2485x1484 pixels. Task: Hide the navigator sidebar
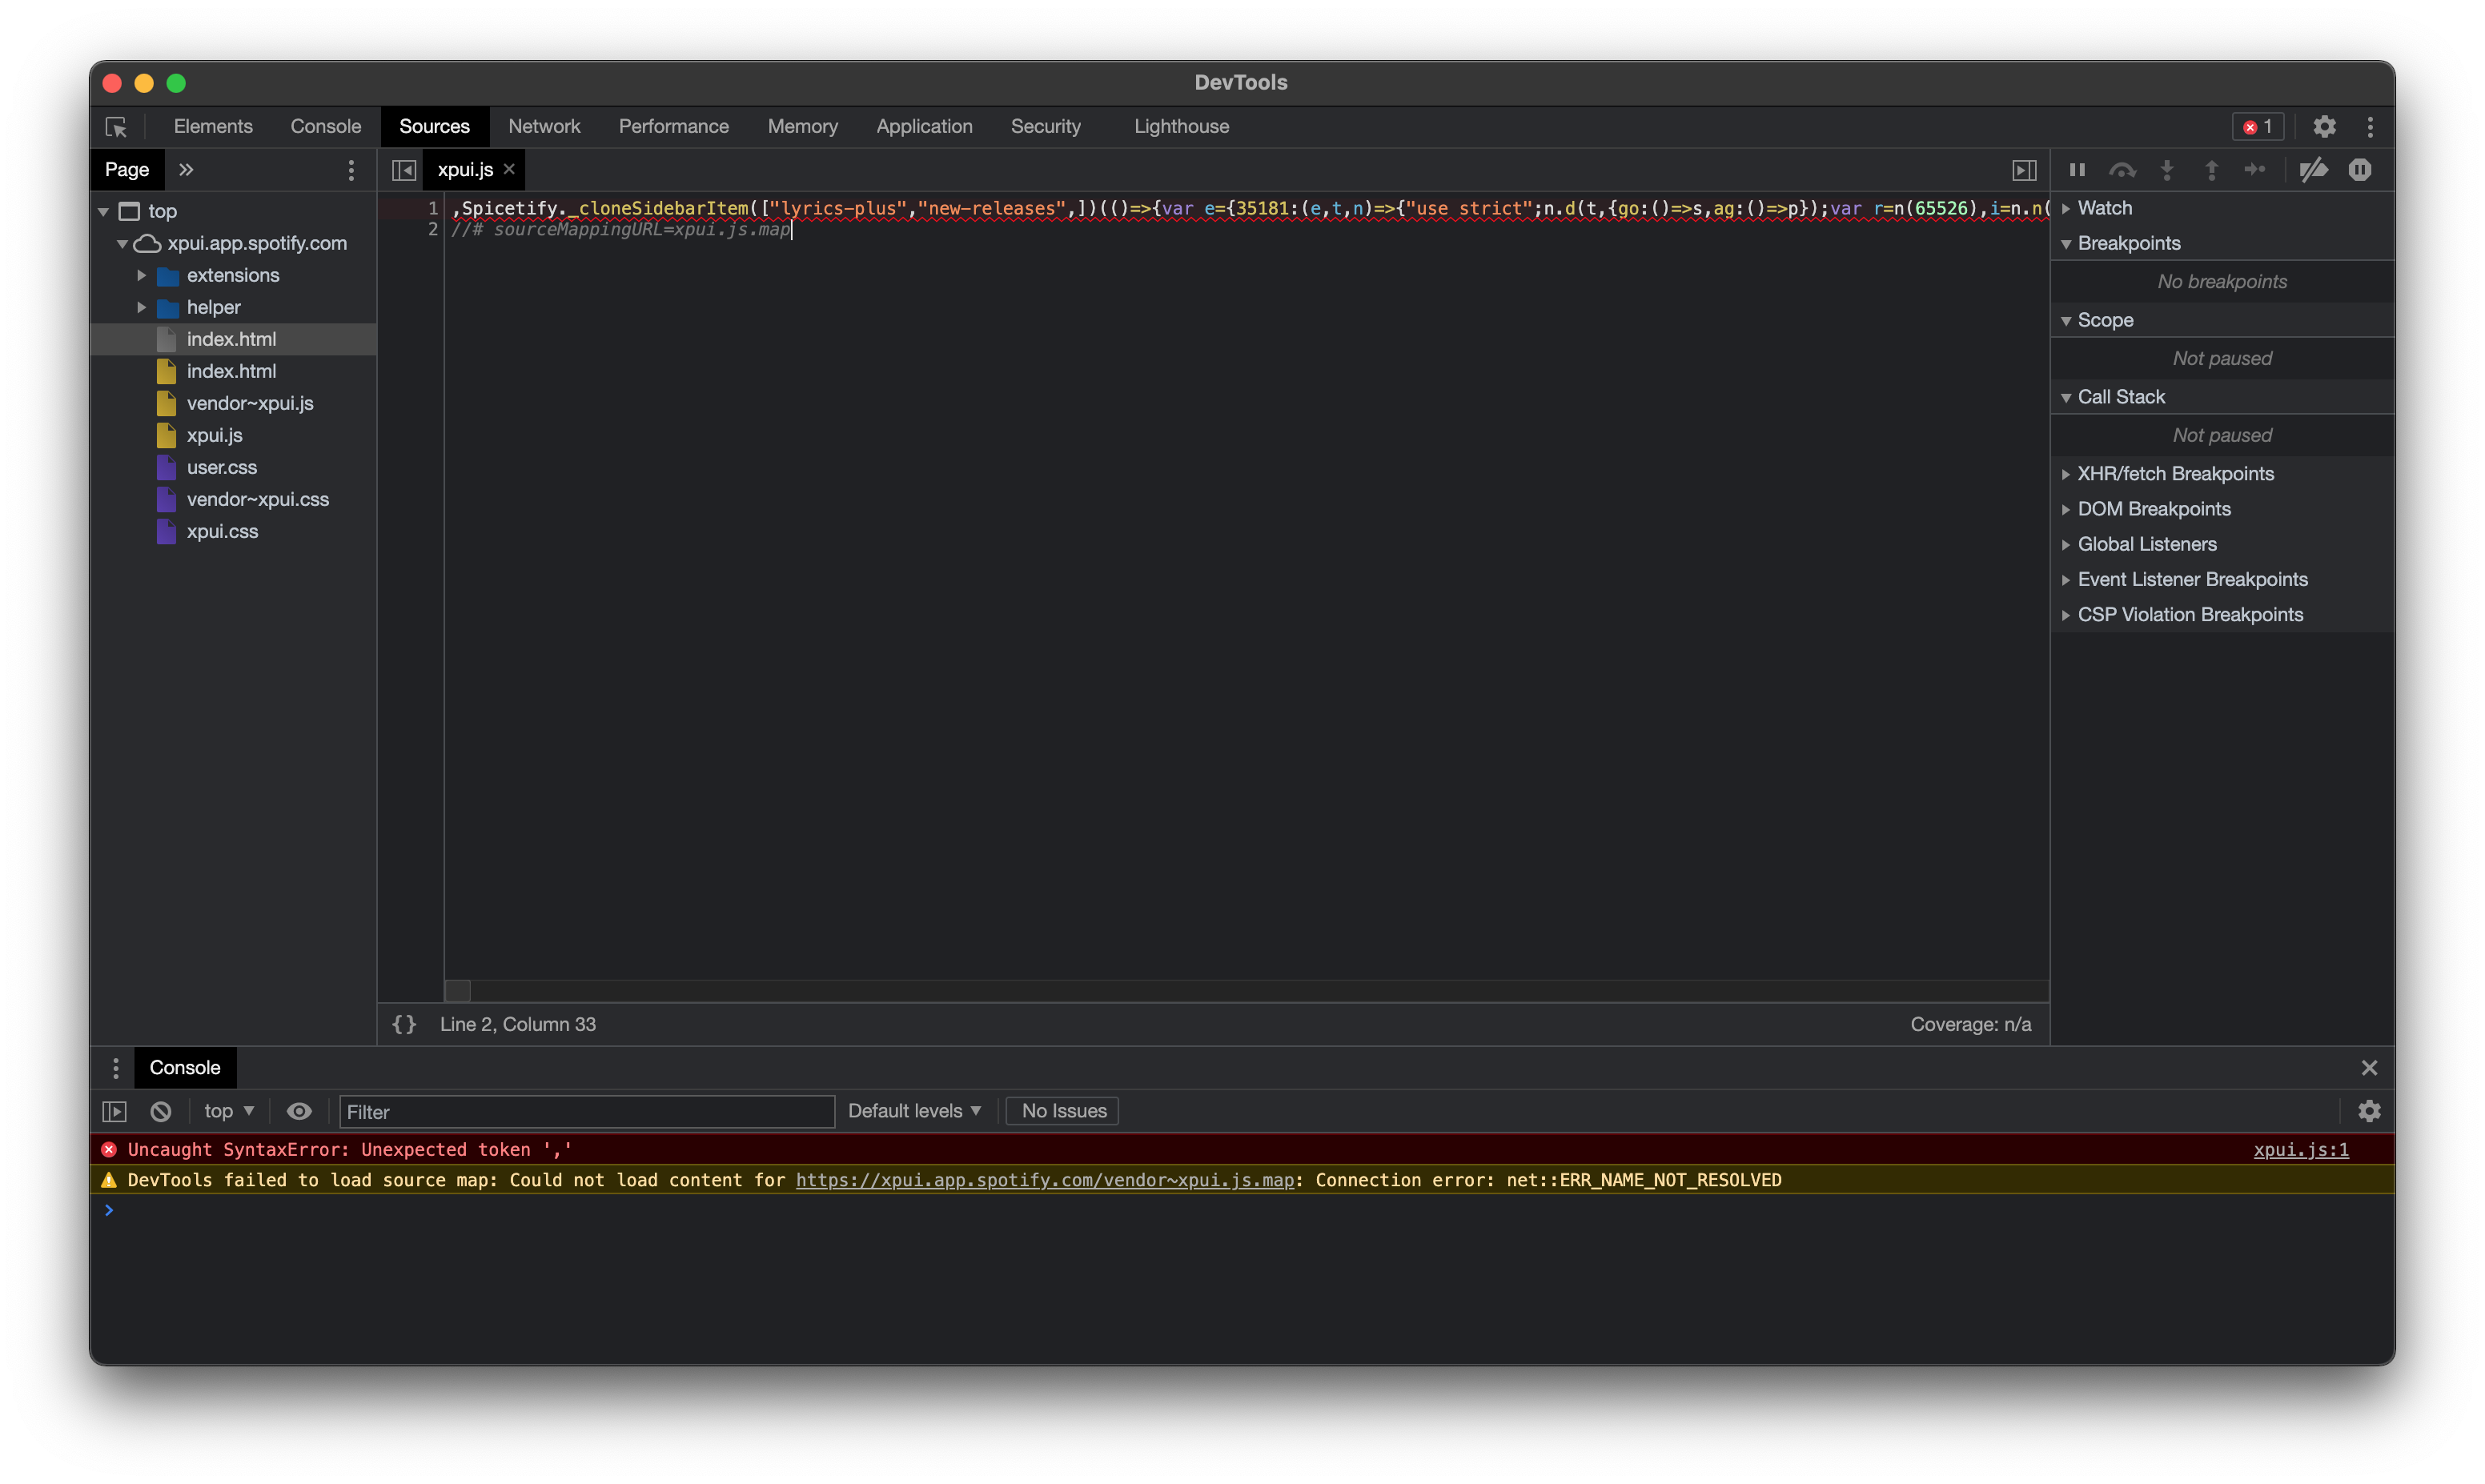pyautogui.click(x=404, y=170)
